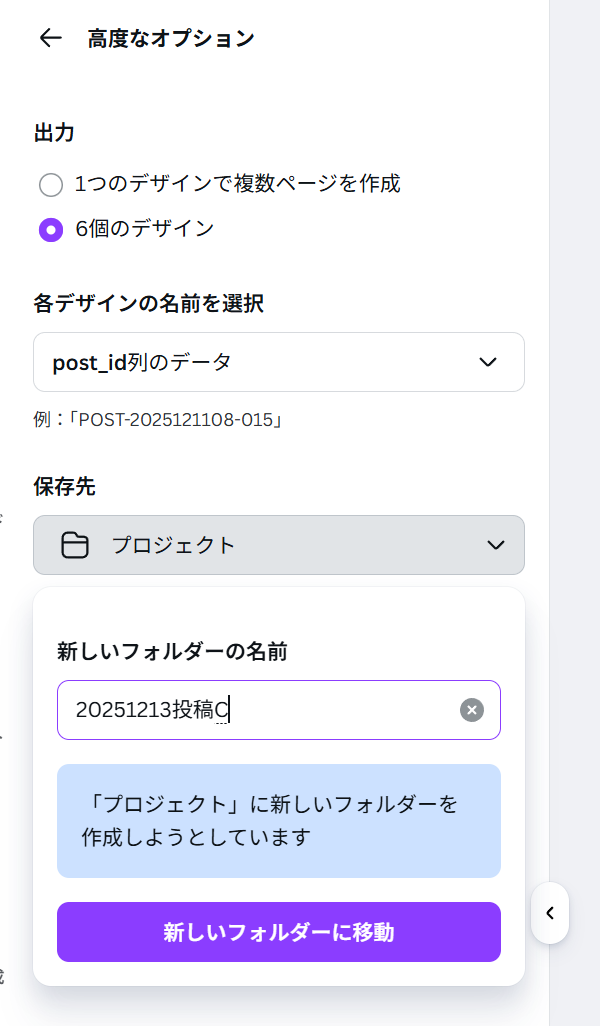Viewport: 600px width, 1026px height.
Task: Click the 新しいフォルダーの名前 label
Action: click(172, 652)
